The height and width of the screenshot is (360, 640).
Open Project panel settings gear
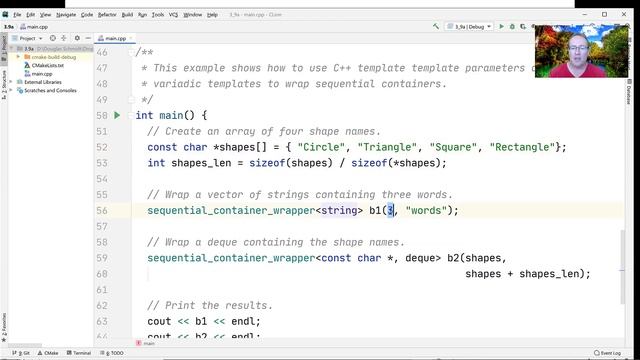[x=77, y=38]
